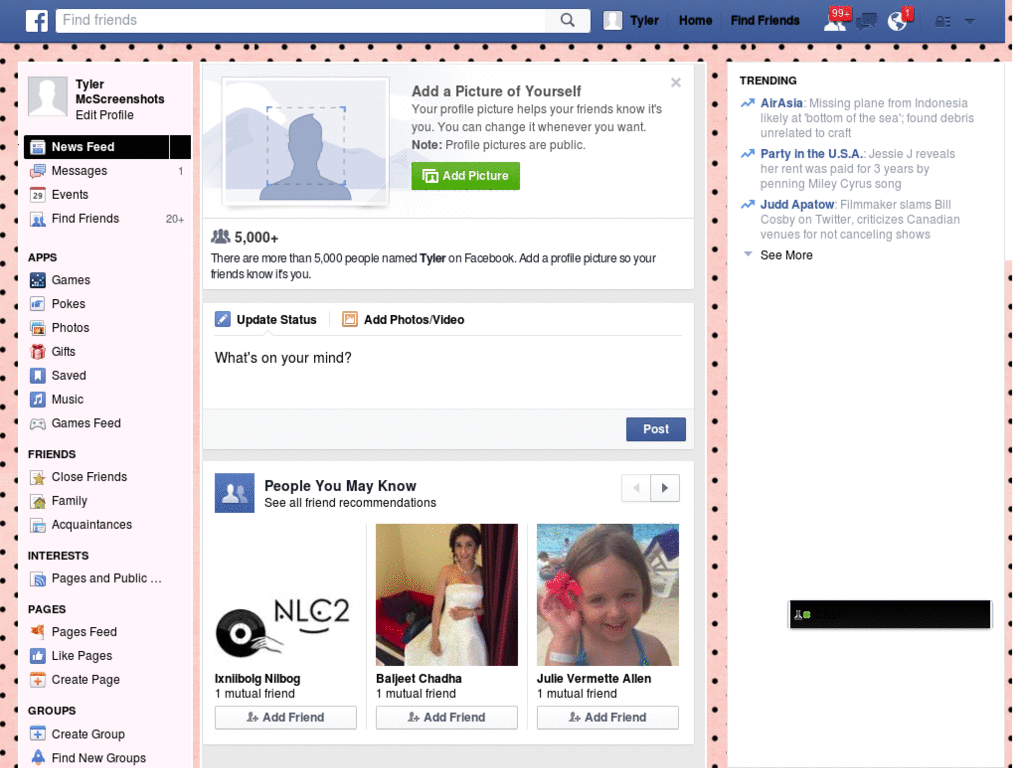The width and height of the screenshot is (1024, 768).
Task: Open Baljeet Chadha's profile photo
Action: pyautogui.click(x=447, y=595)
